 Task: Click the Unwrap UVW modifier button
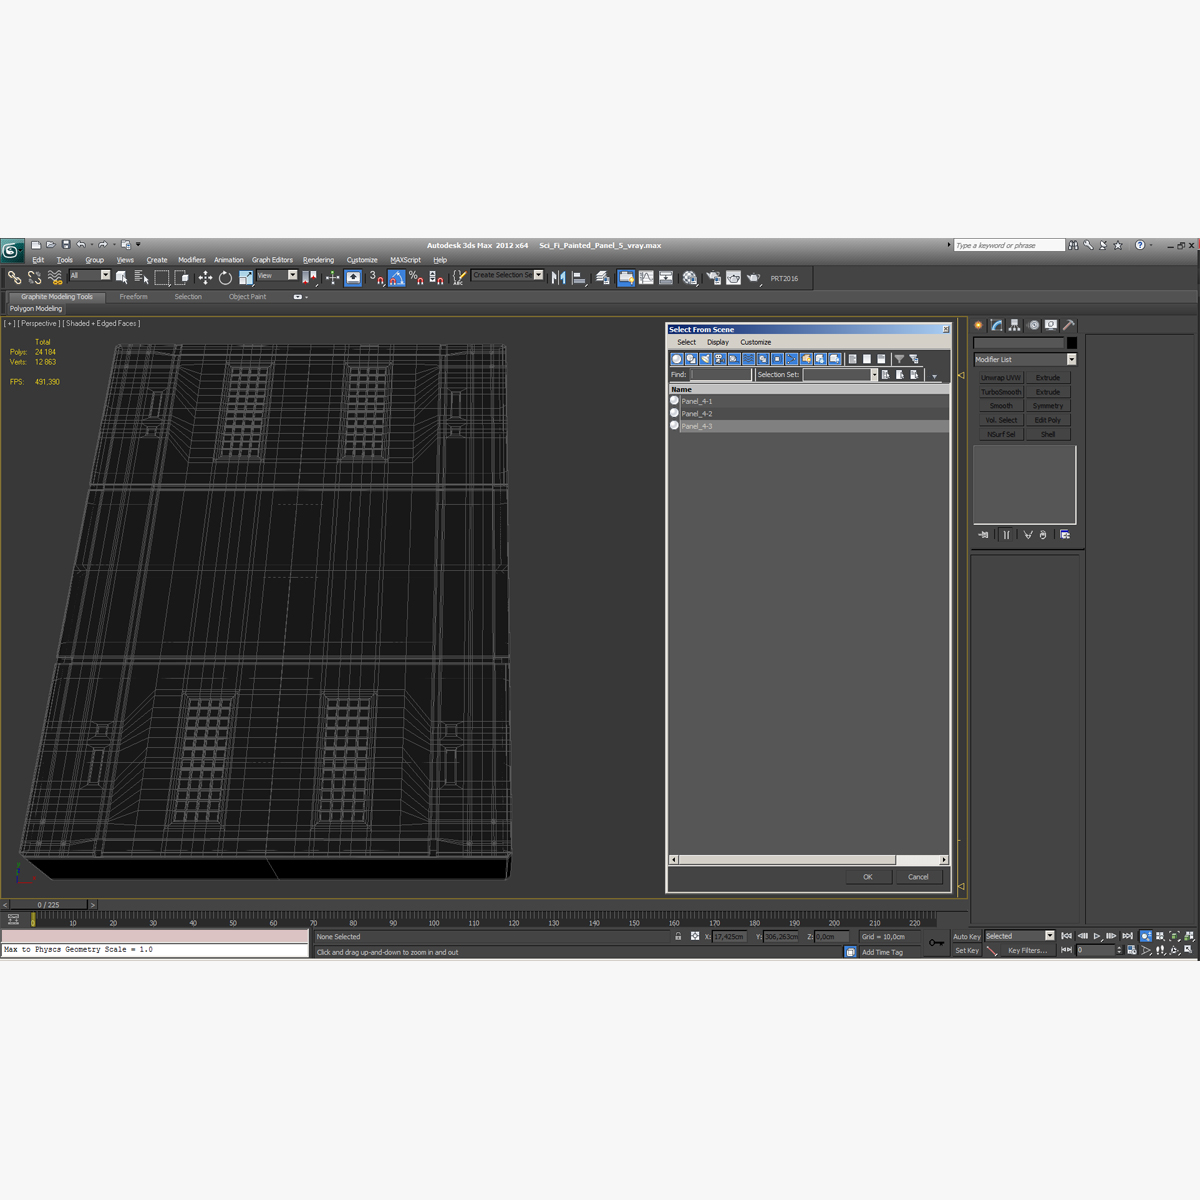coord(1001,378)
